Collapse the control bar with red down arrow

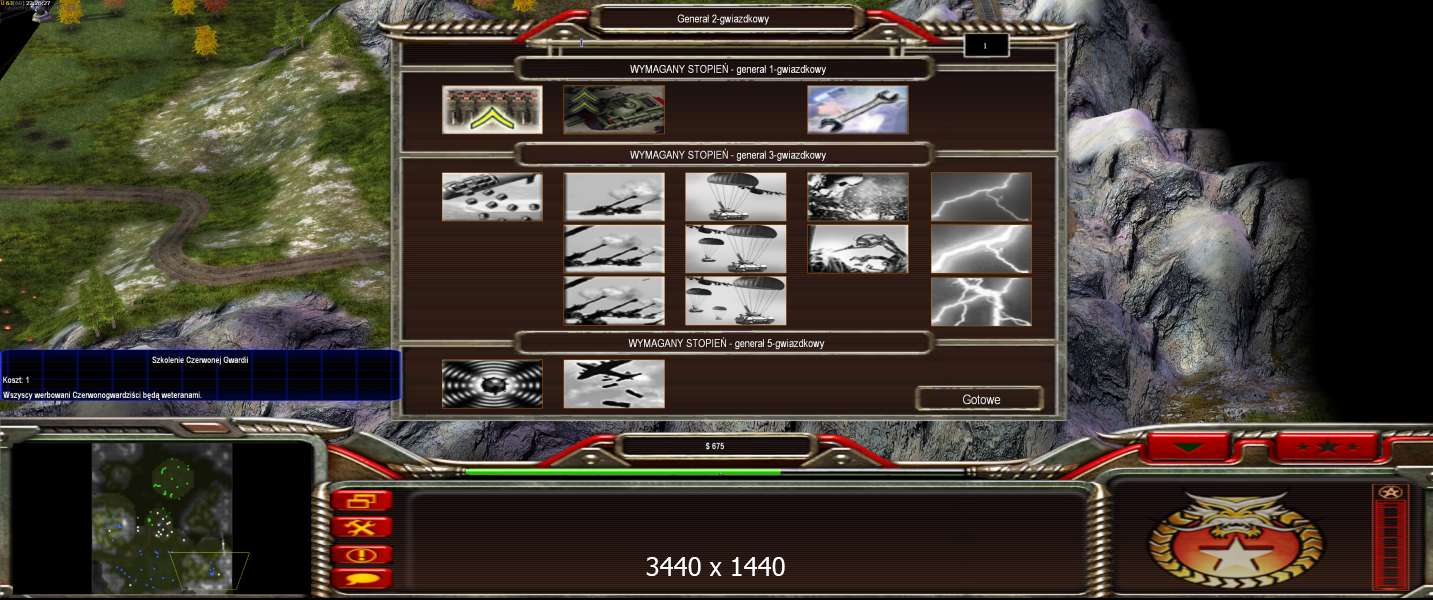[x=1187, y=447]
